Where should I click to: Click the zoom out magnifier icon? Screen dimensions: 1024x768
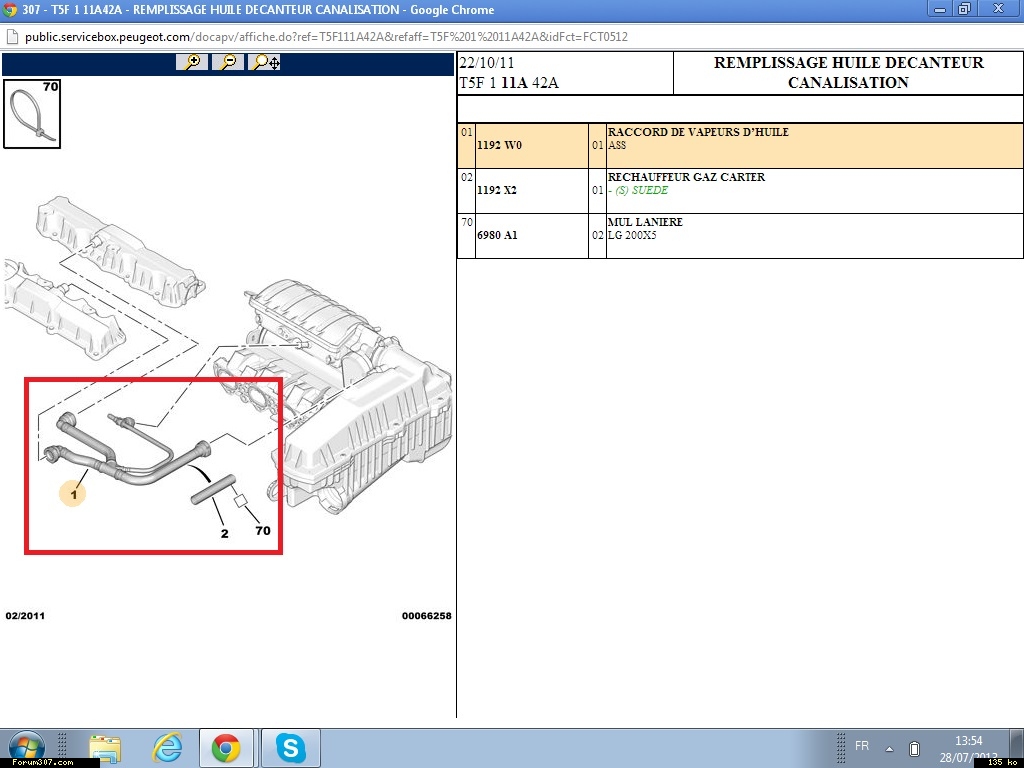pyautogui.click(x=229, y=62)
